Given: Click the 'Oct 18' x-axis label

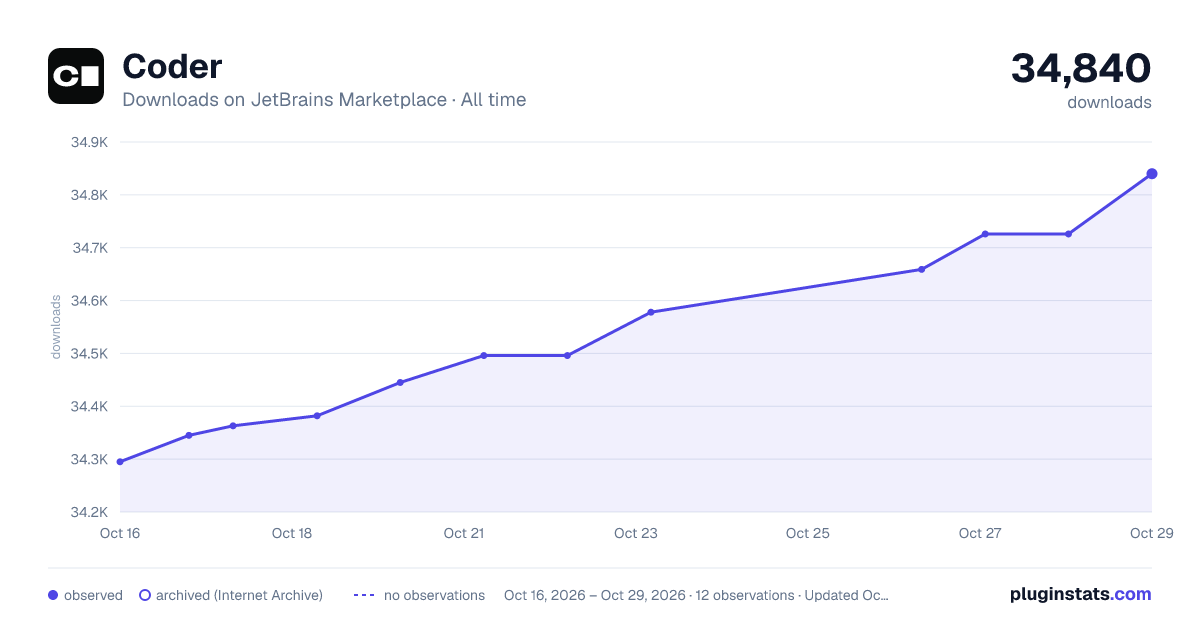Looking at the screenshot, I should pyautogui.click(x=292, y=533).
